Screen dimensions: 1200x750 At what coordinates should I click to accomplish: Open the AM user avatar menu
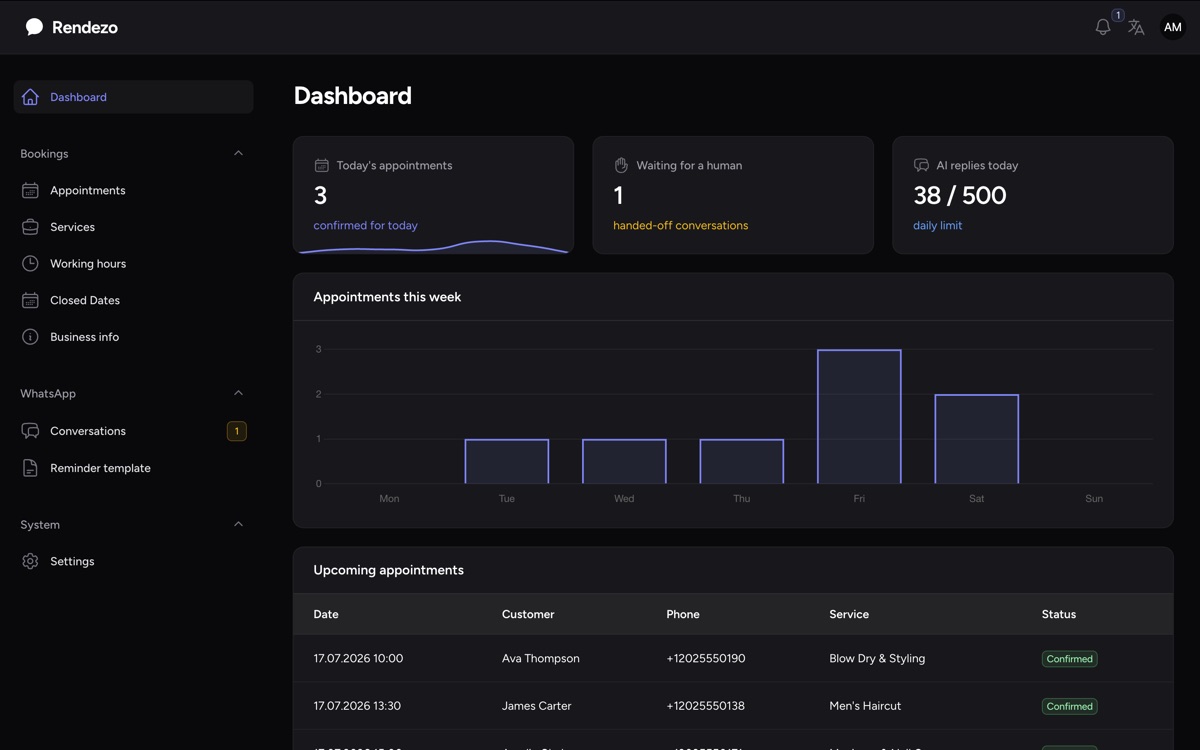click(x=1173, y=27)
